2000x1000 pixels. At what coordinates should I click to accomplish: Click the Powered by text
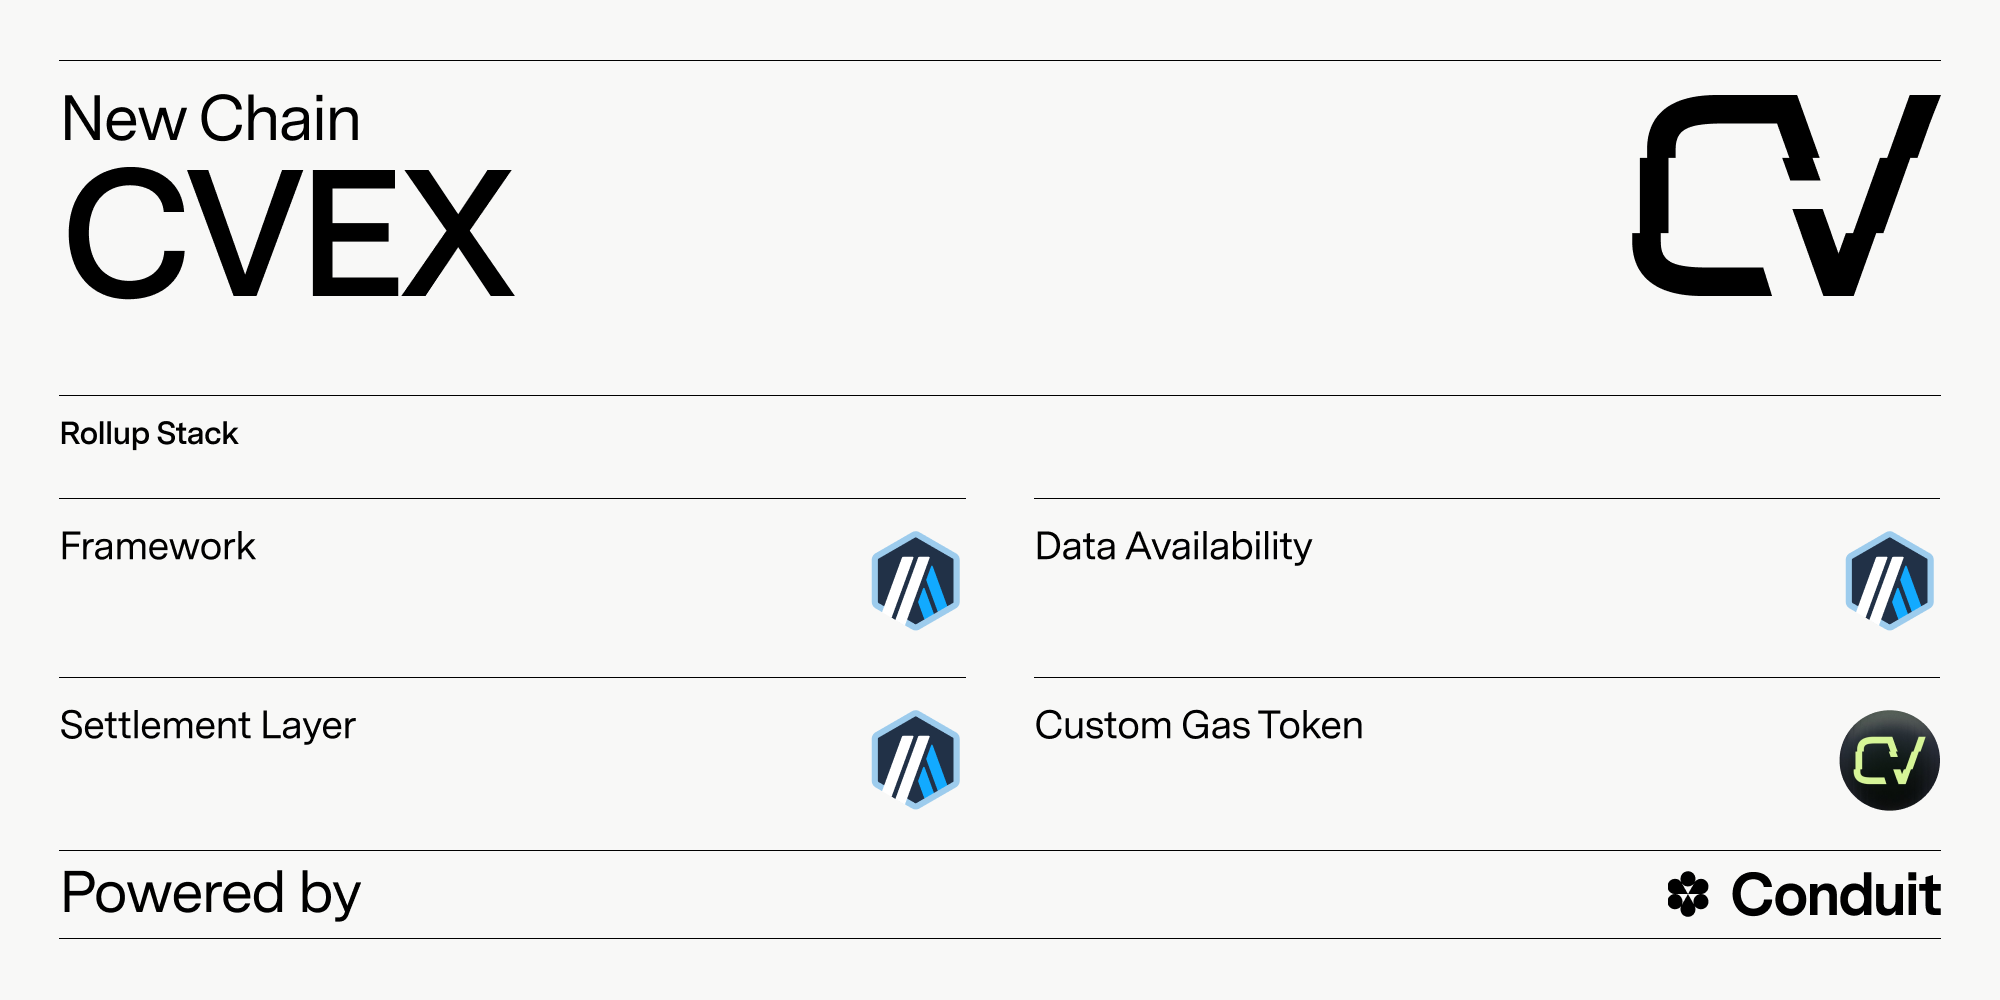pyautogui.click(x=210, y=893)
